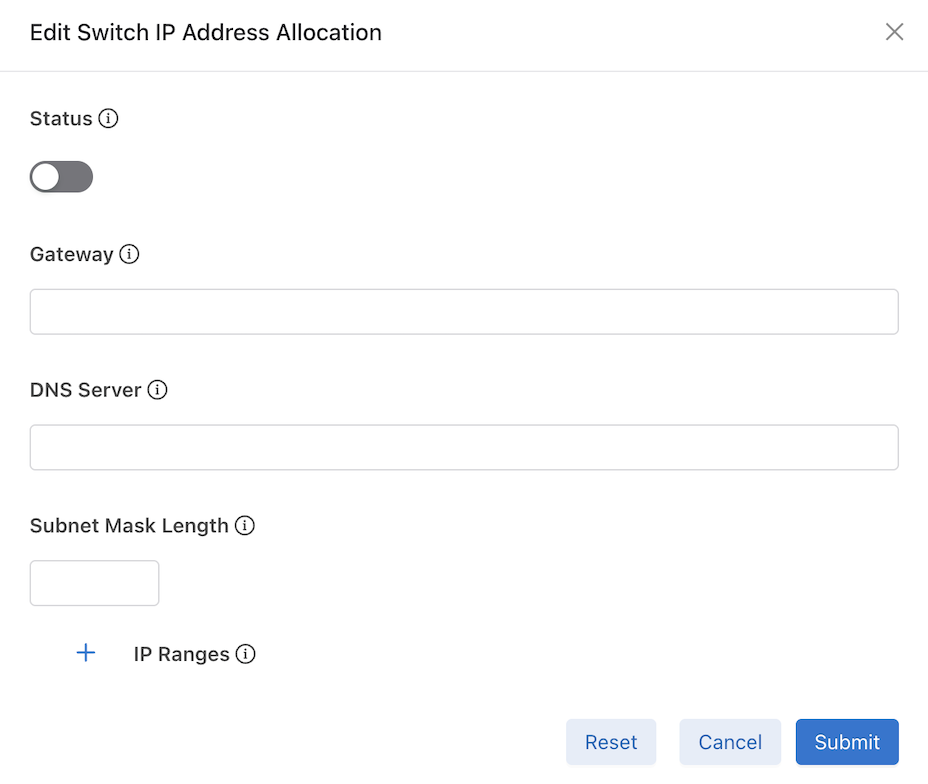Image resolution: width=928 pixels, height=784 pixels.
Task: Enable the Status toggle switch
Action: pos(61,177)
